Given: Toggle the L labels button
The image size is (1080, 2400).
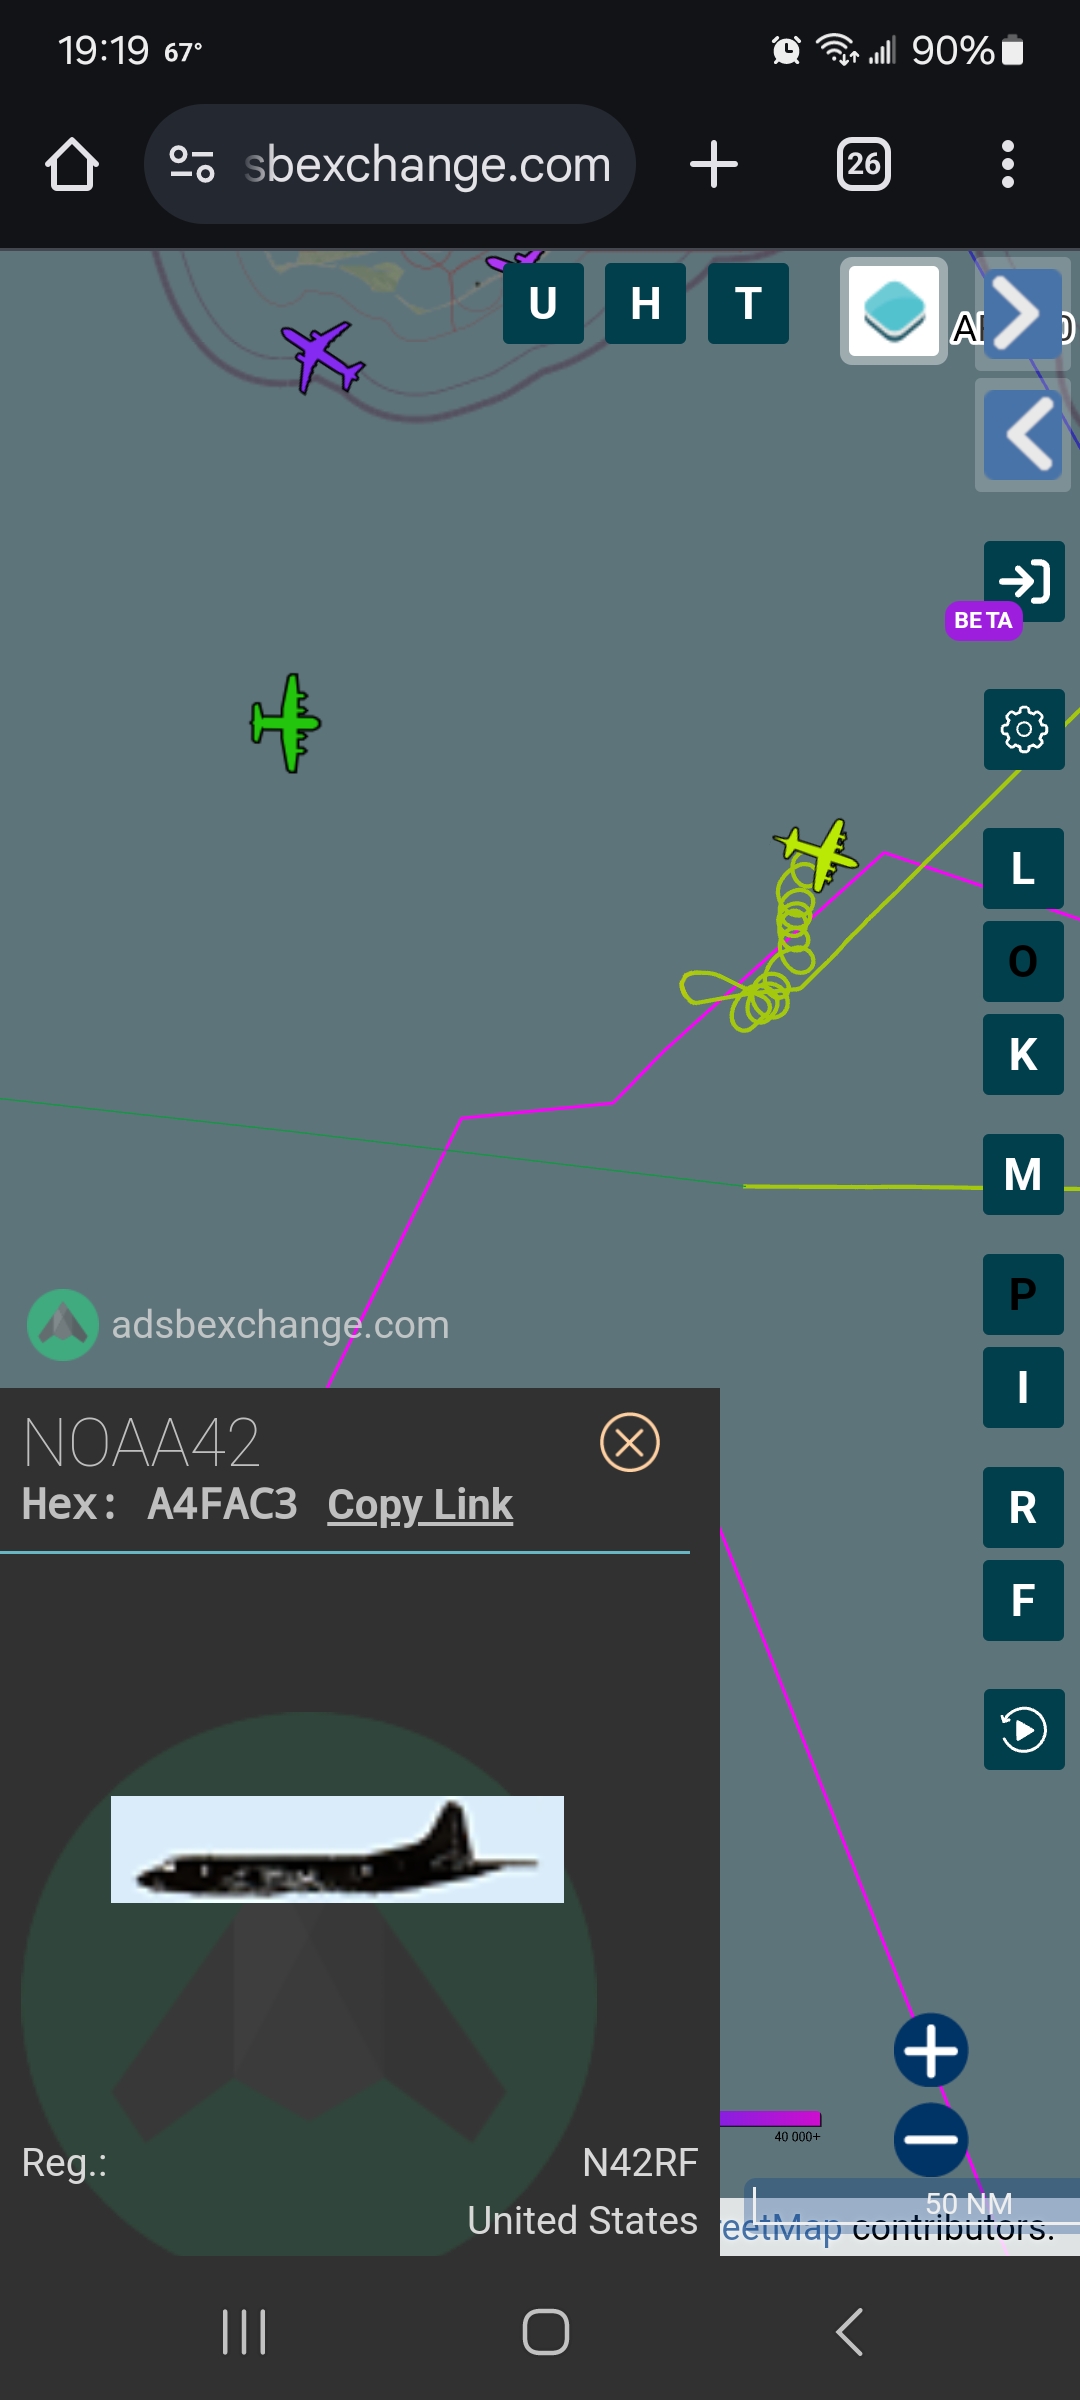Looking at the screenshot, I should (1023, 868).
